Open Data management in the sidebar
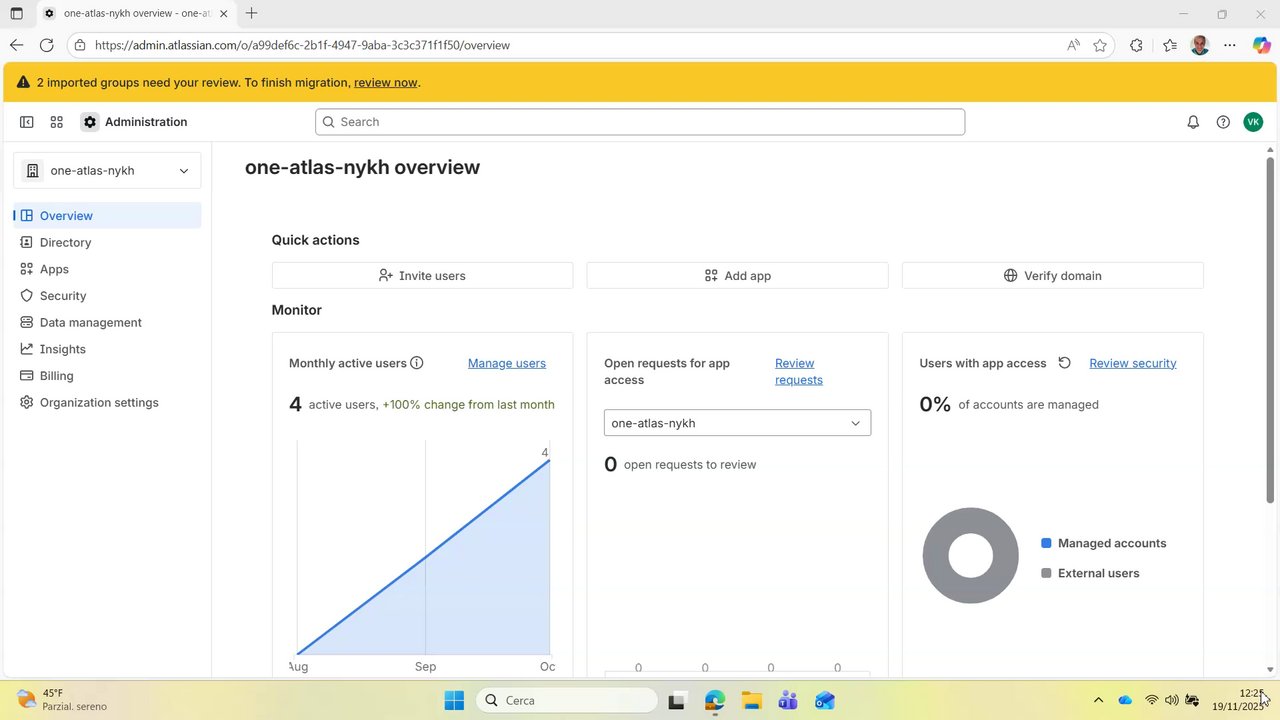1280x720 pixels. [x=107, y=322]
